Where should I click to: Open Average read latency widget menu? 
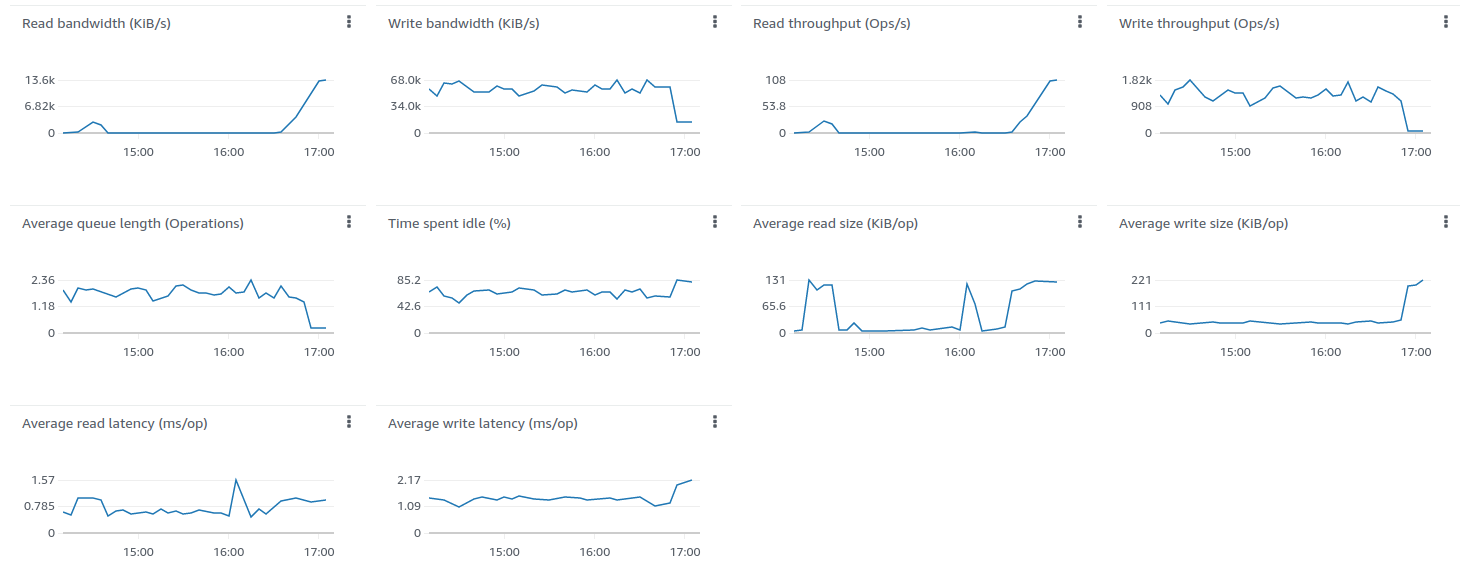[x=349, y=422]
